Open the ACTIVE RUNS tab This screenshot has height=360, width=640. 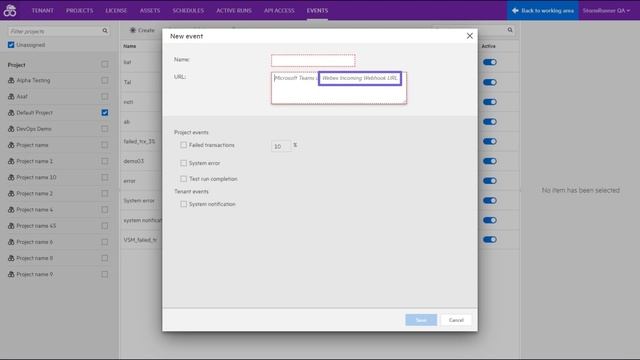coord(234,11)
